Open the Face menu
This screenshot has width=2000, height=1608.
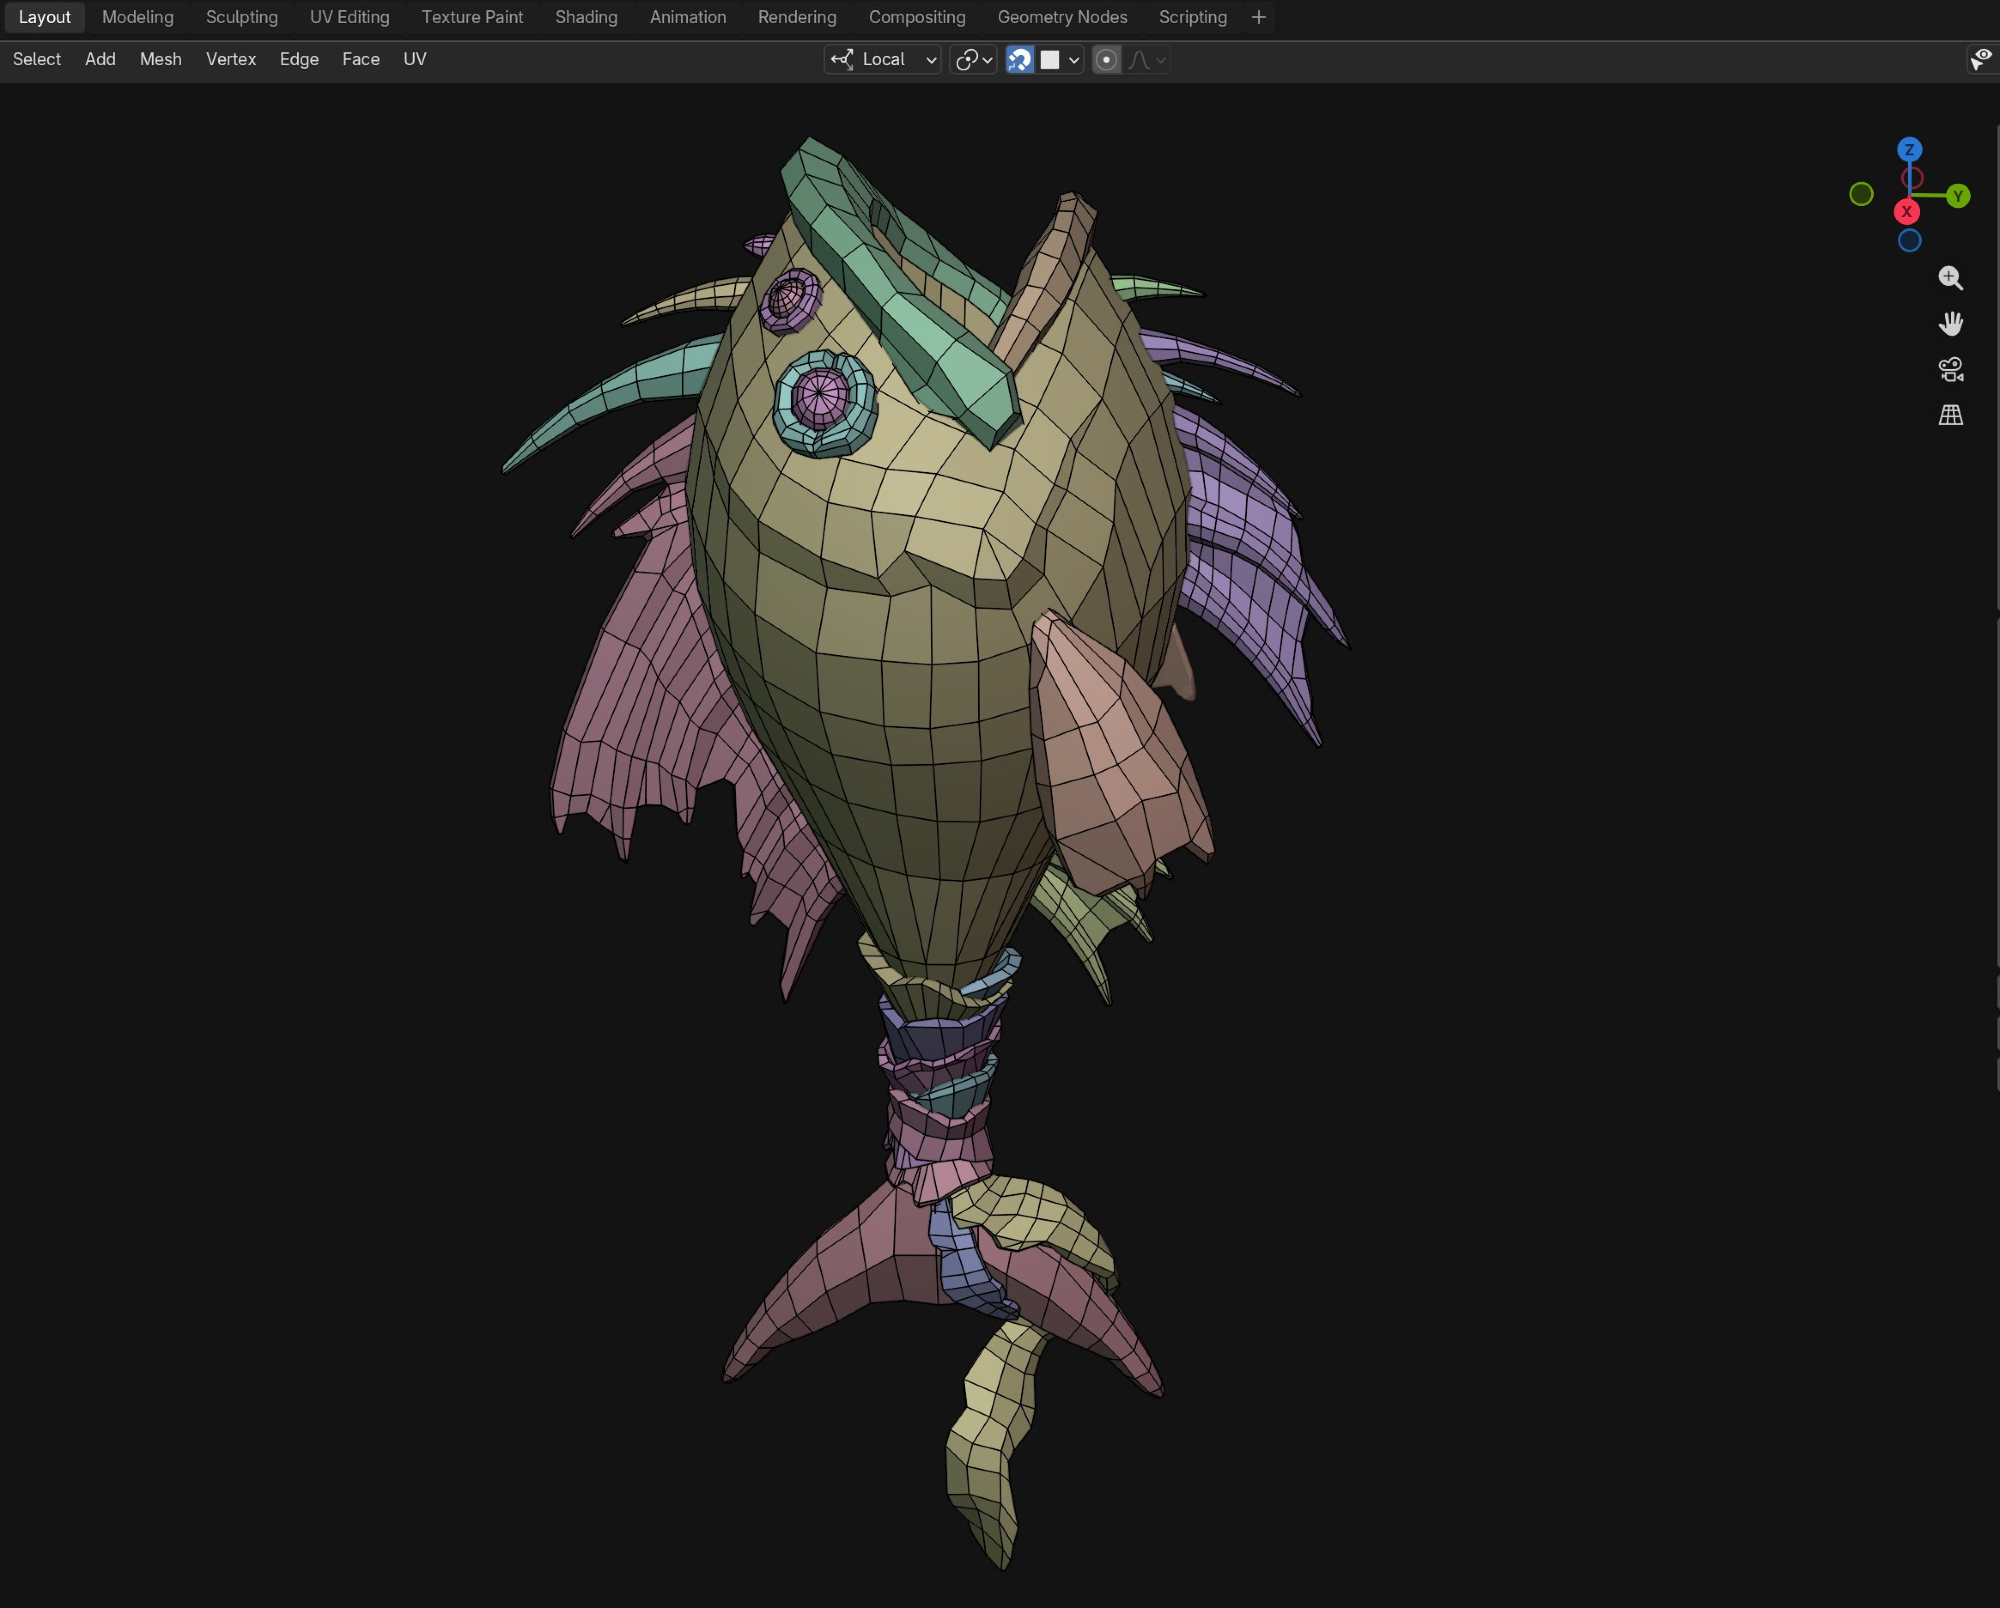click(x=360, y=59)
